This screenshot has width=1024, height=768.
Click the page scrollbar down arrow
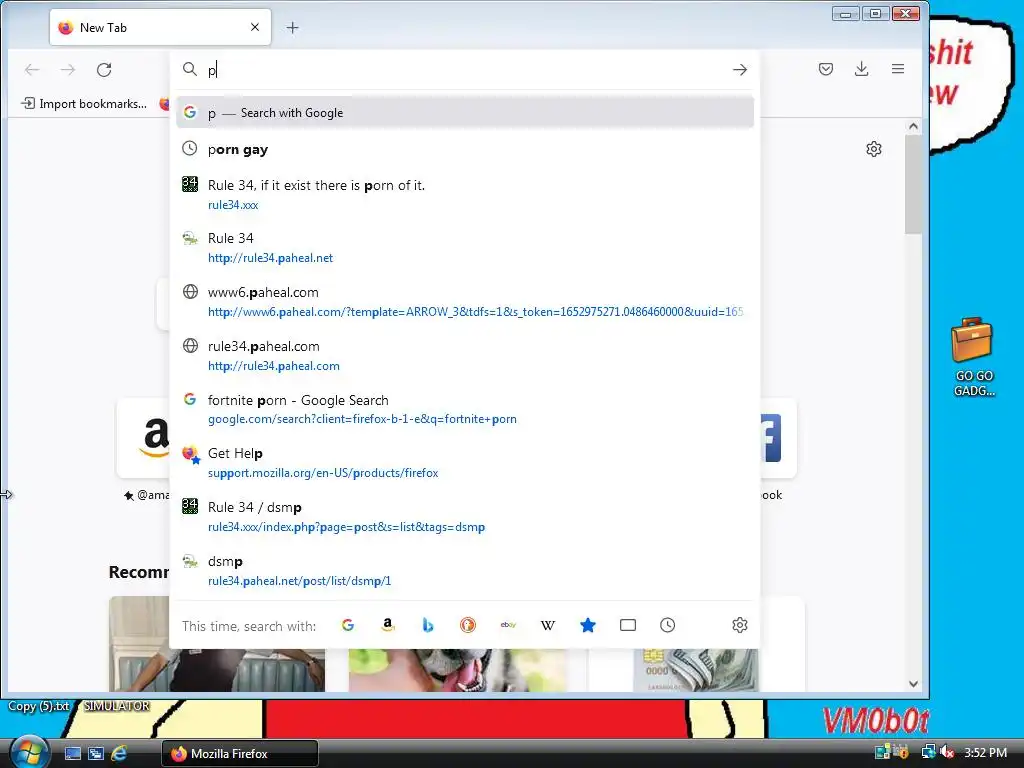point(913,684)
